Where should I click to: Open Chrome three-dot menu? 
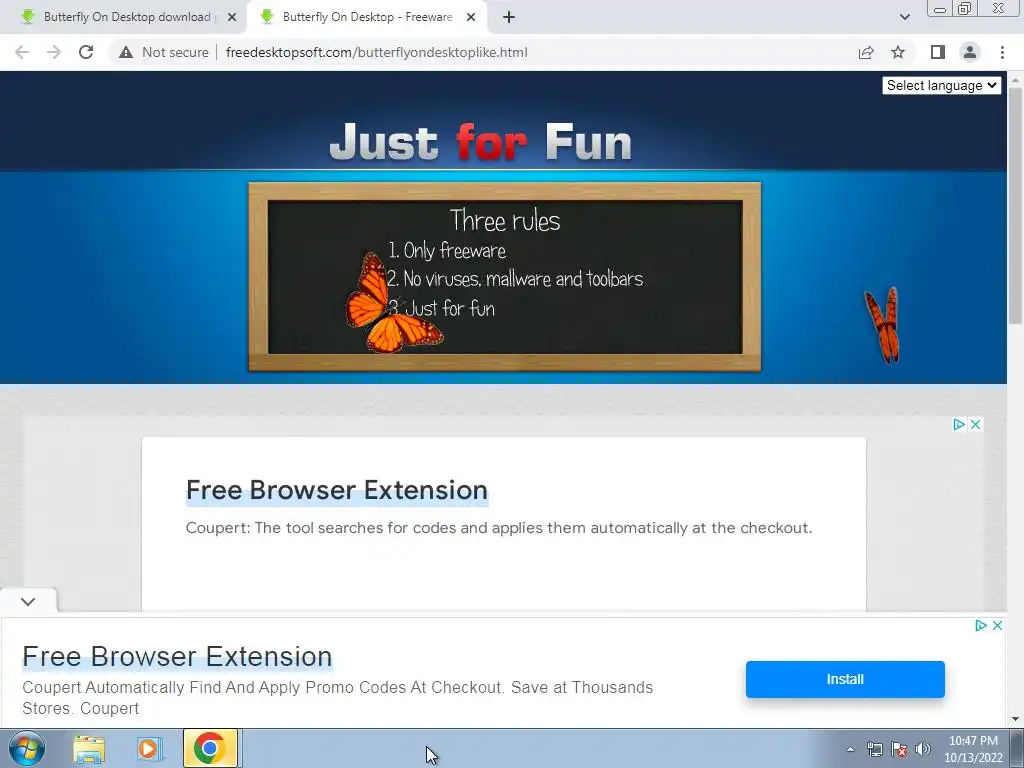pyautogui.click(x=1002, y=52)
